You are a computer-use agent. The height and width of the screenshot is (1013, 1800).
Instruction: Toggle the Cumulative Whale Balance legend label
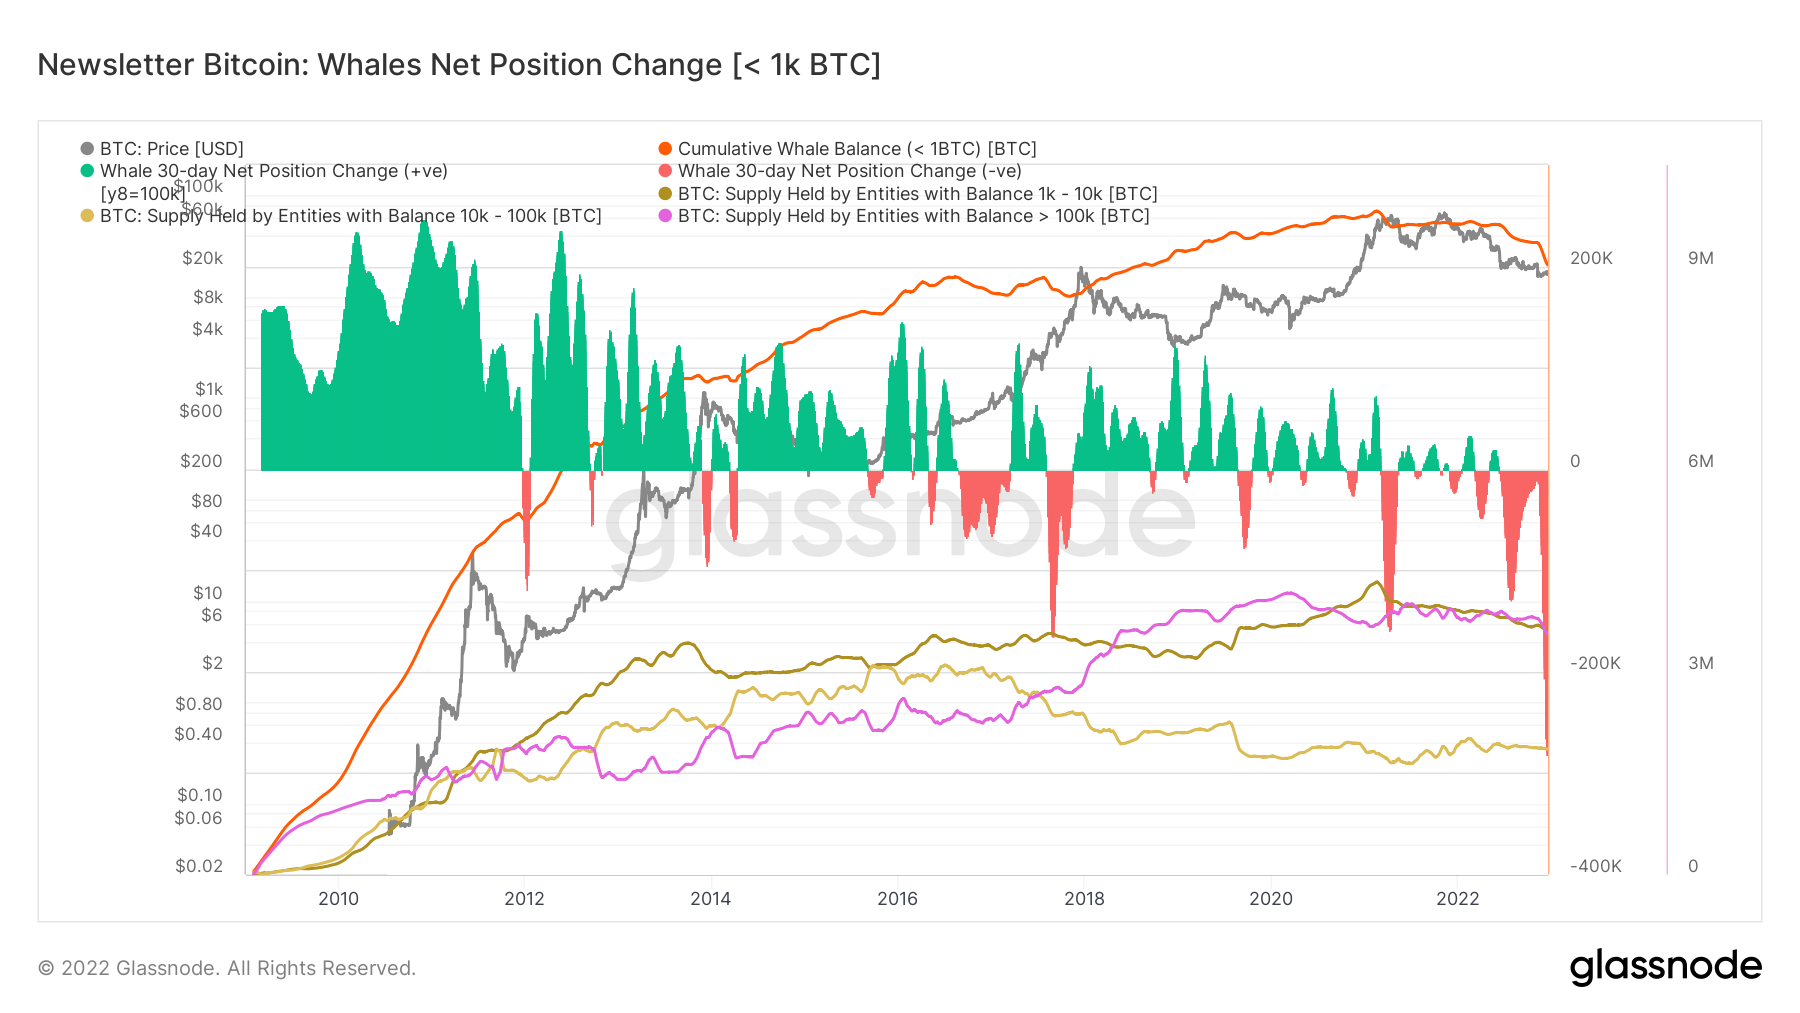pyautogui.click(x=857, y=149)
